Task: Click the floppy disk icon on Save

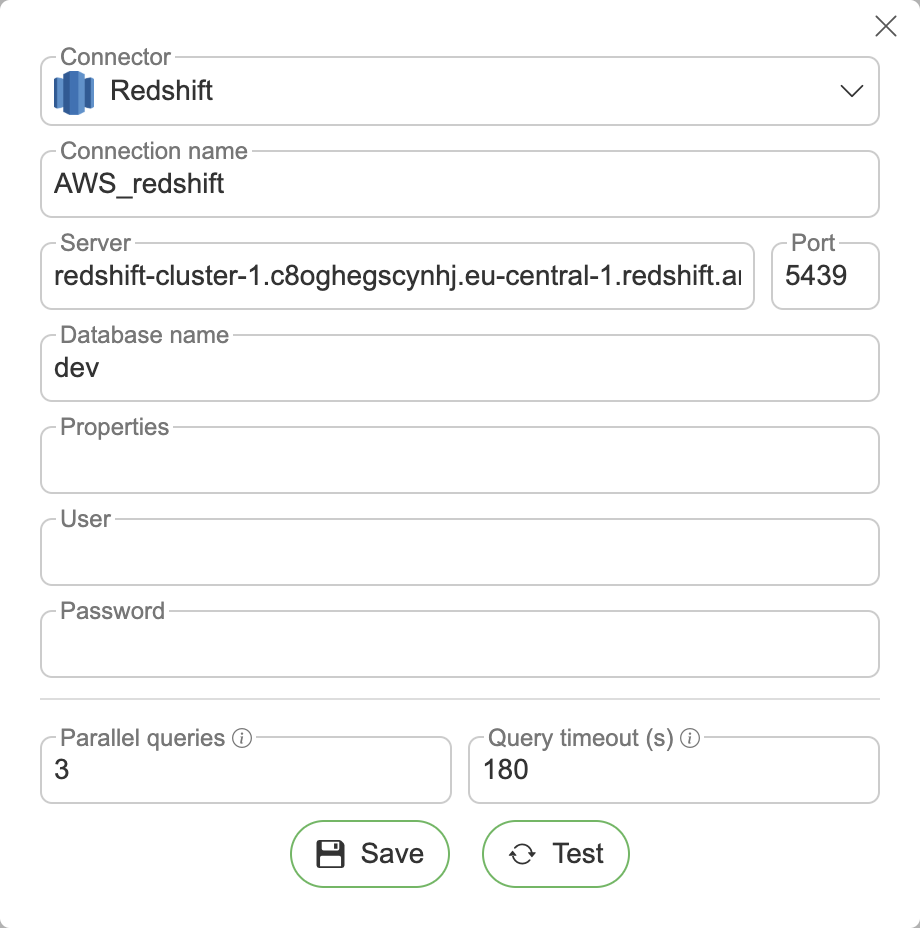Action: 330,854
